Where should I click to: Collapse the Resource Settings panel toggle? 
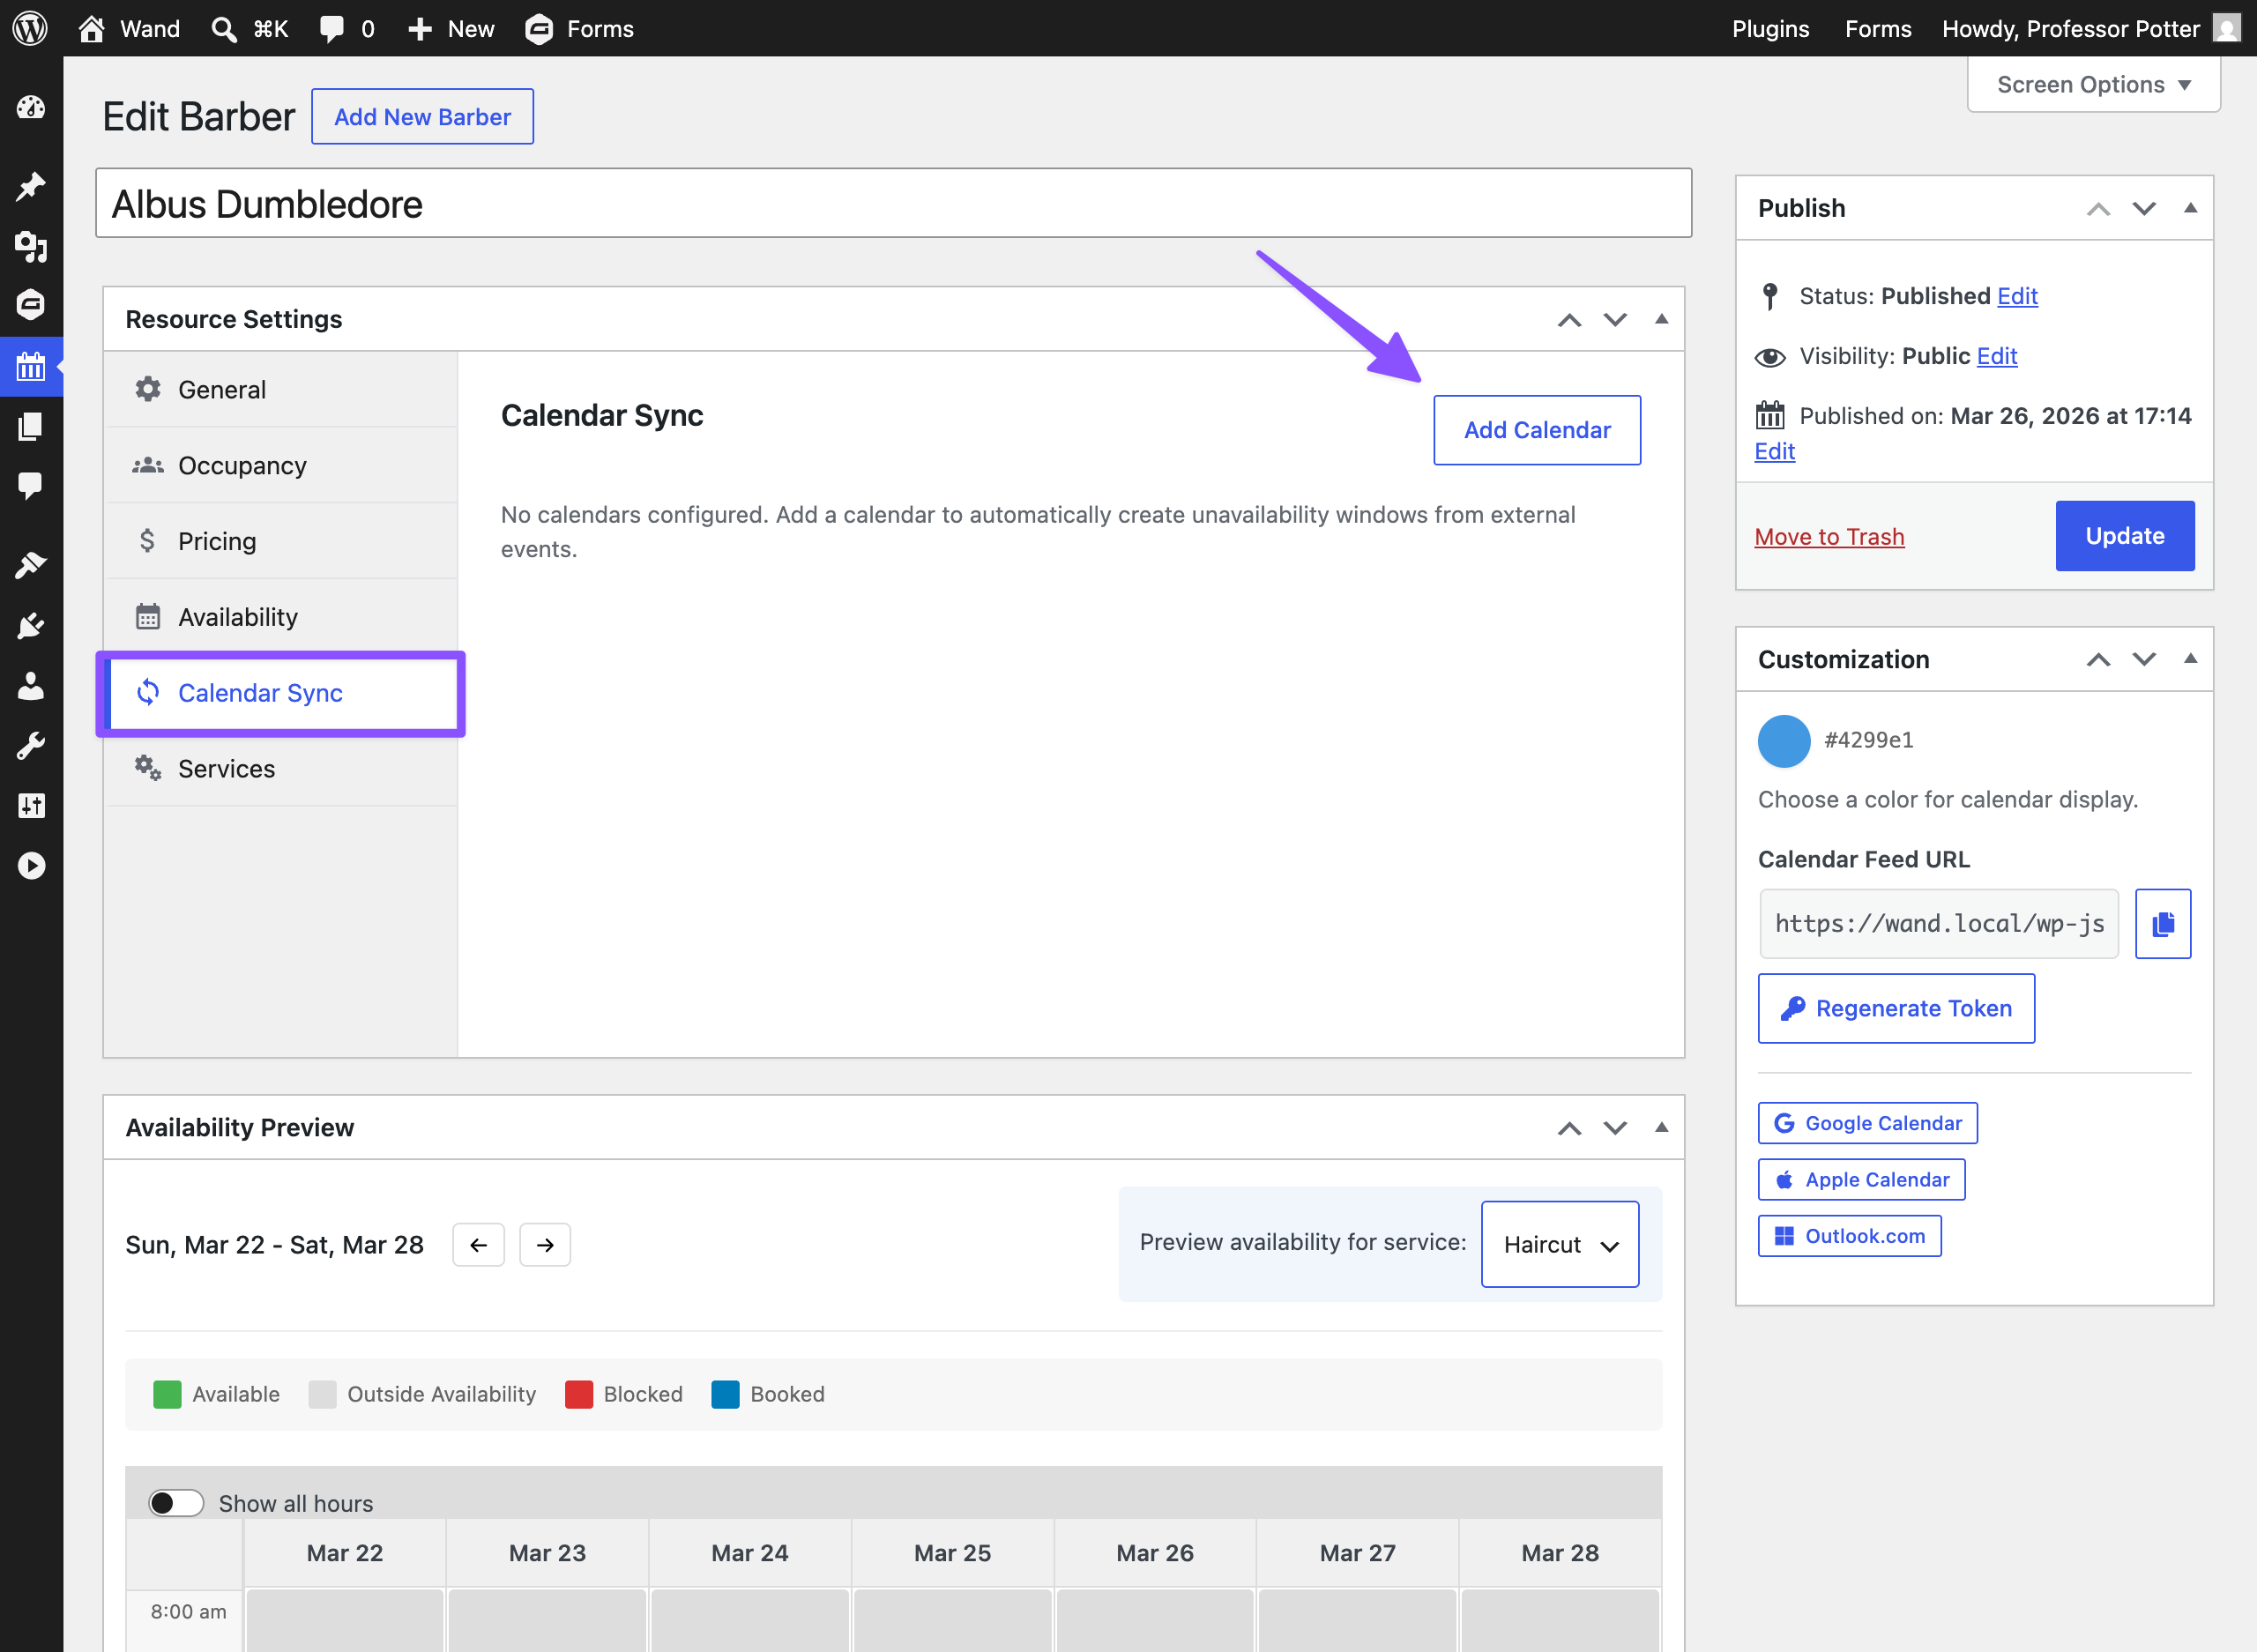point(1661,319)
